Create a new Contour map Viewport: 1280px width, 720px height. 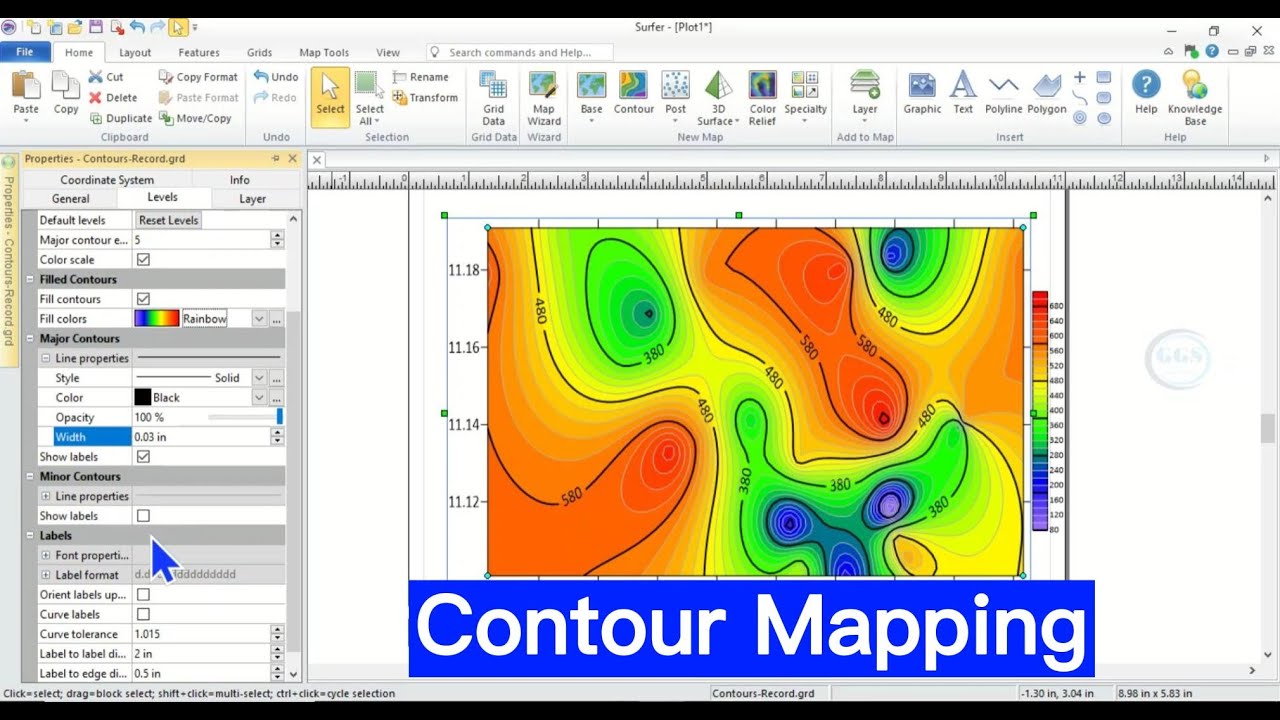[634, 93]
